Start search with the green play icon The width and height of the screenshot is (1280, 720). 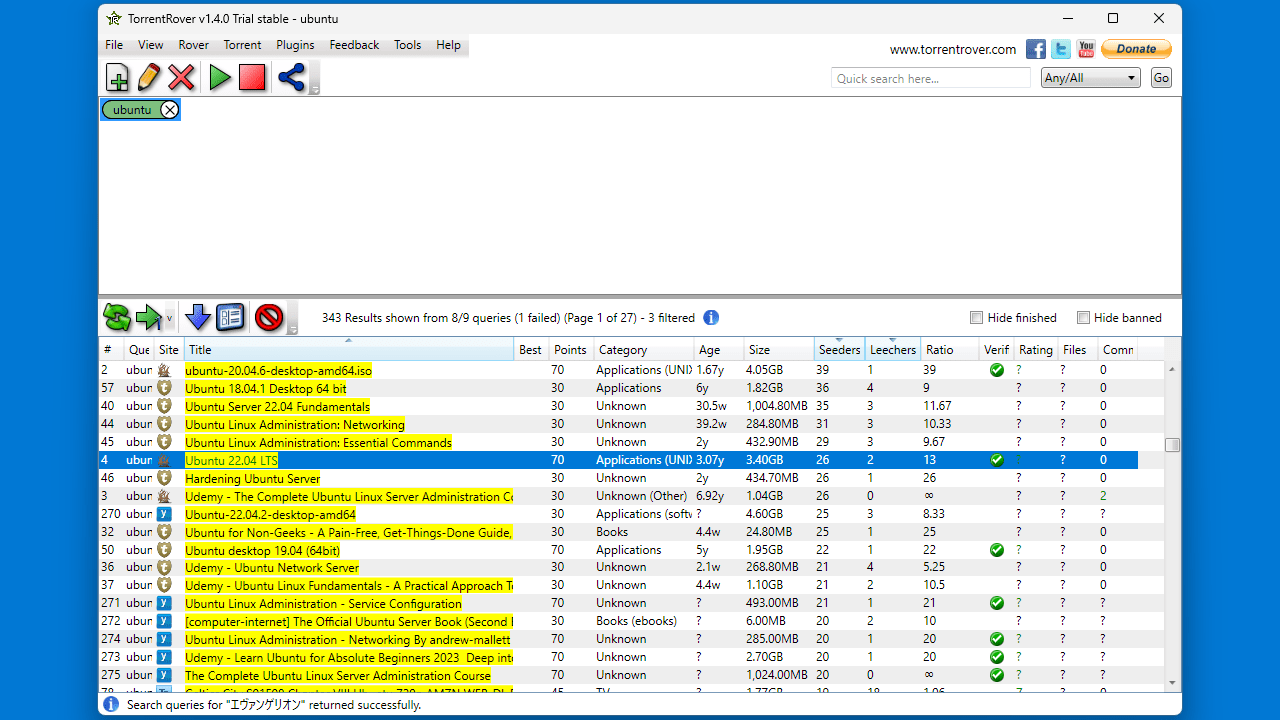[x=220, y=77]
